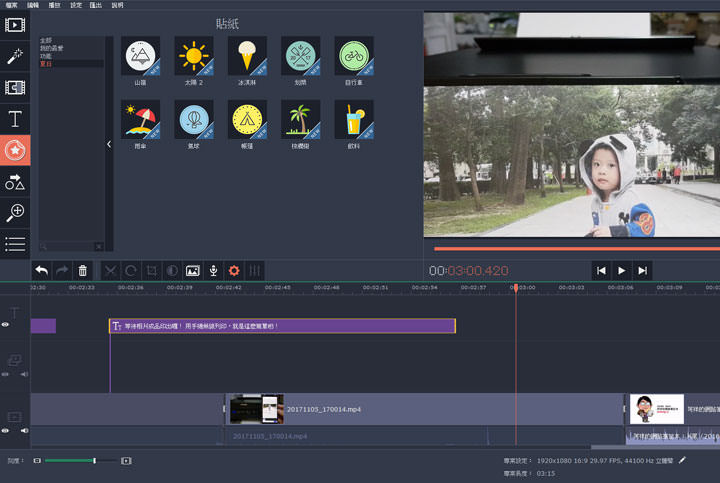The height and width of the screenshot is (483, 720).
Task: Click the microphone Record audio icon
Action: point(214,271)
